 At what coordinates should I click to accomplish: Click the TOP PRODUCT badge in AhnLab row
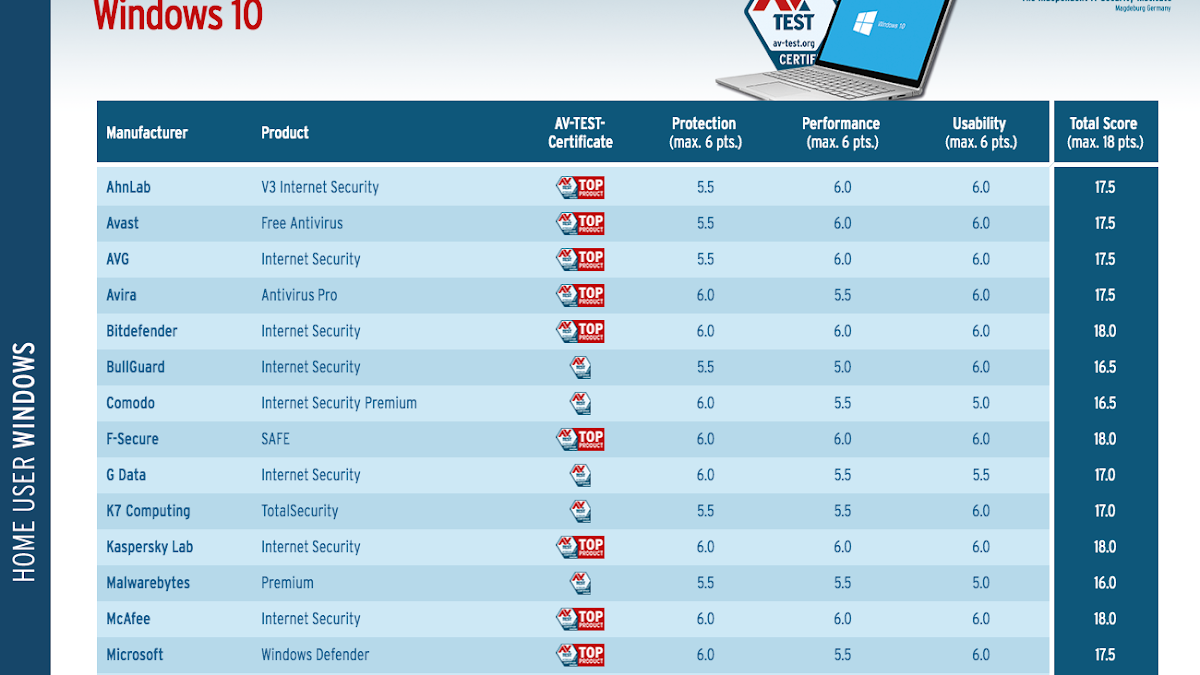(x=580, y=187)
